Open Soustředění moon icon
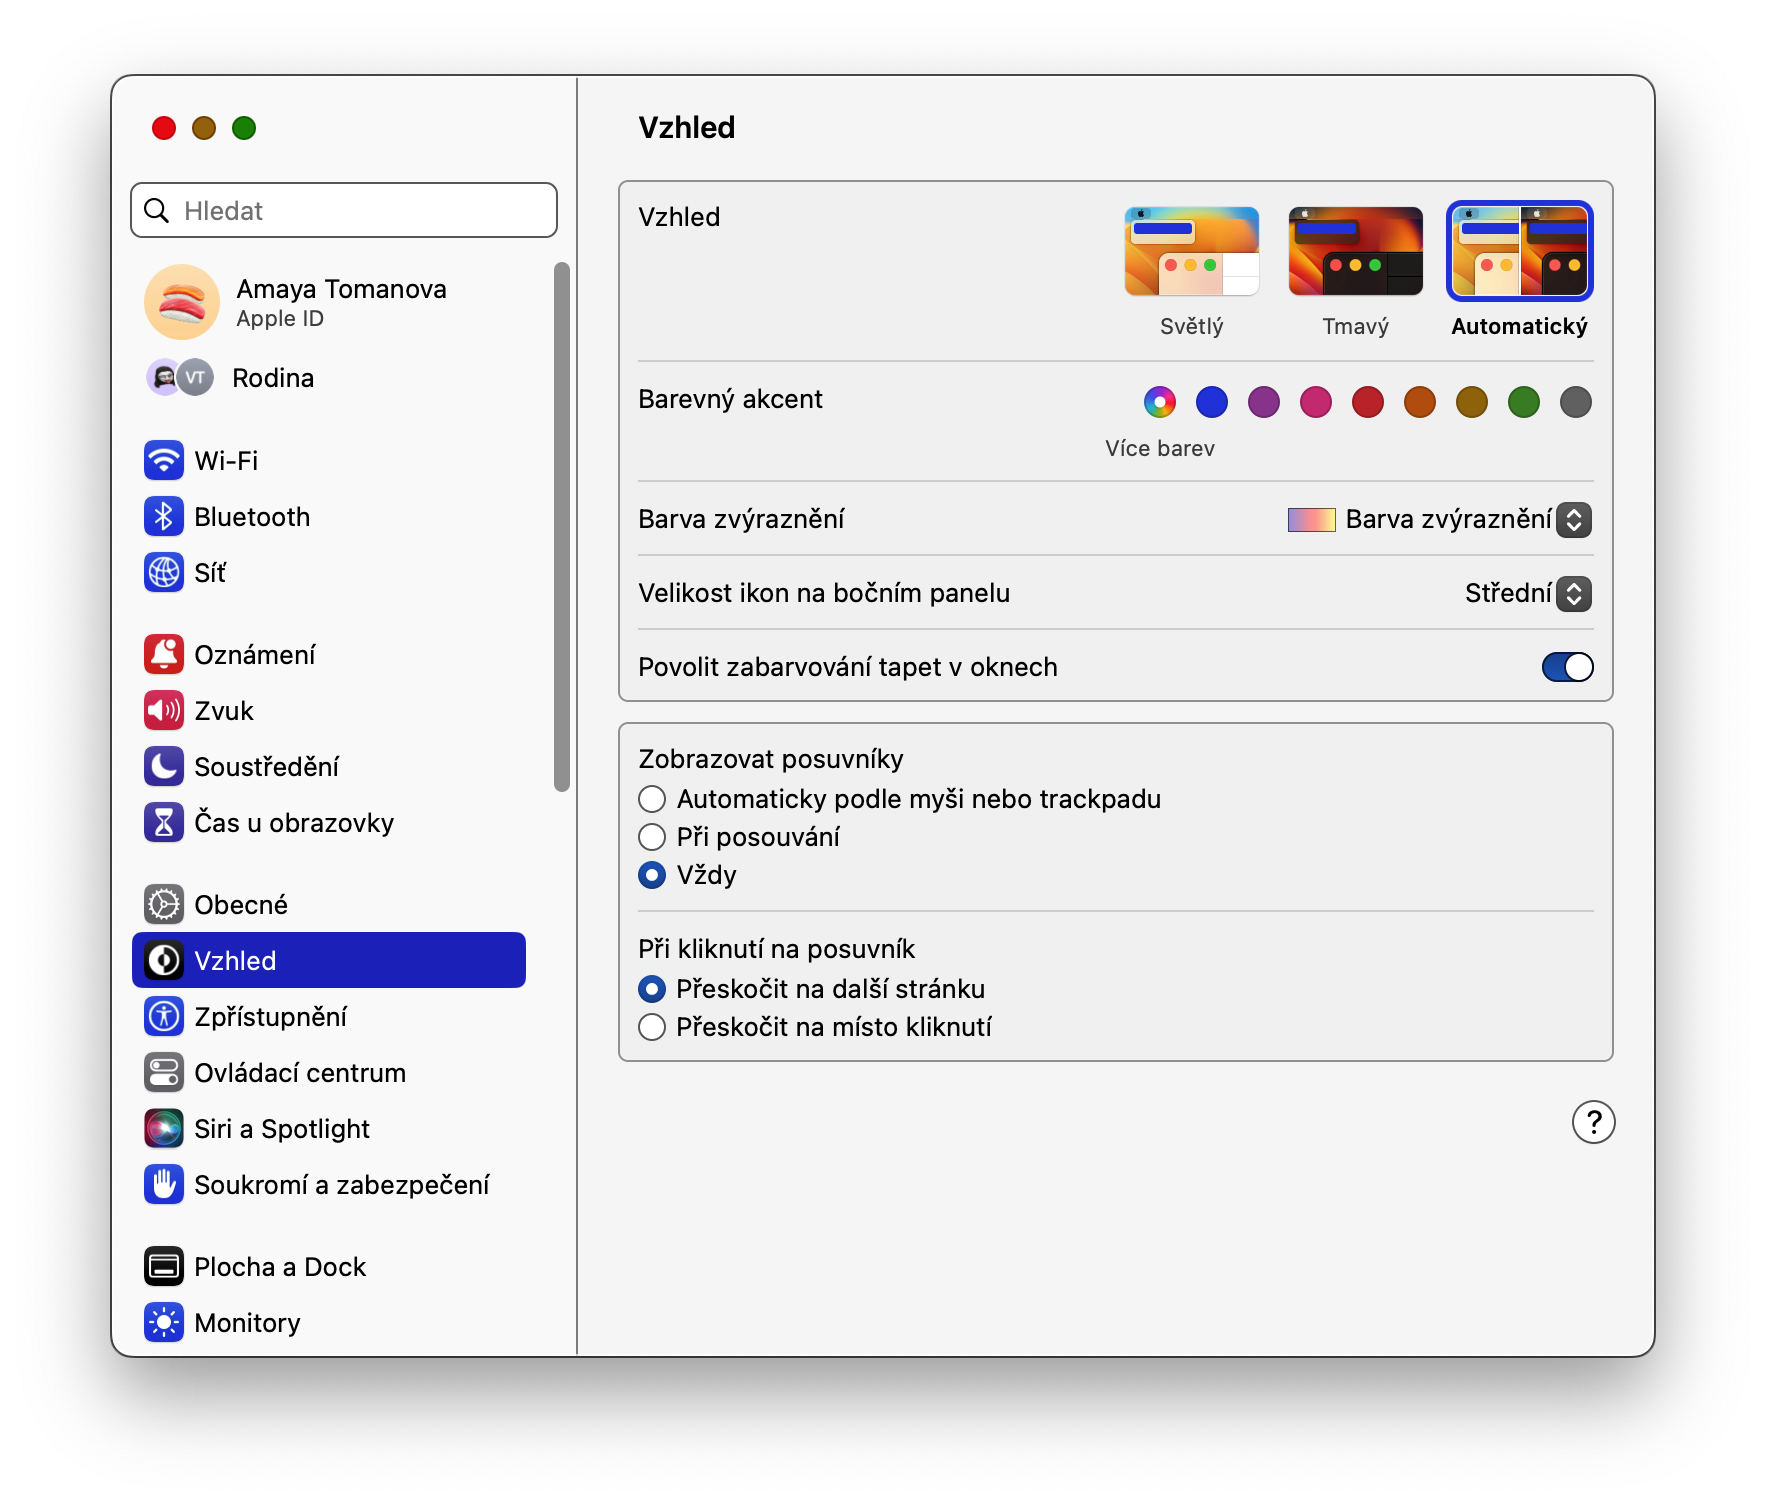 tap(164, 766)
